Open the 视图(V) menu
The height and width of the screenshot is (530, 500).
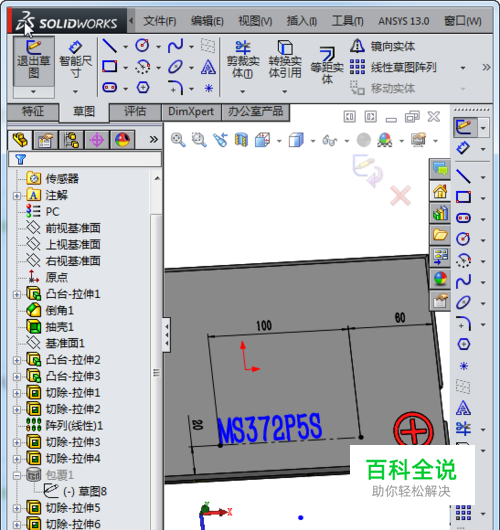(255, 21)
